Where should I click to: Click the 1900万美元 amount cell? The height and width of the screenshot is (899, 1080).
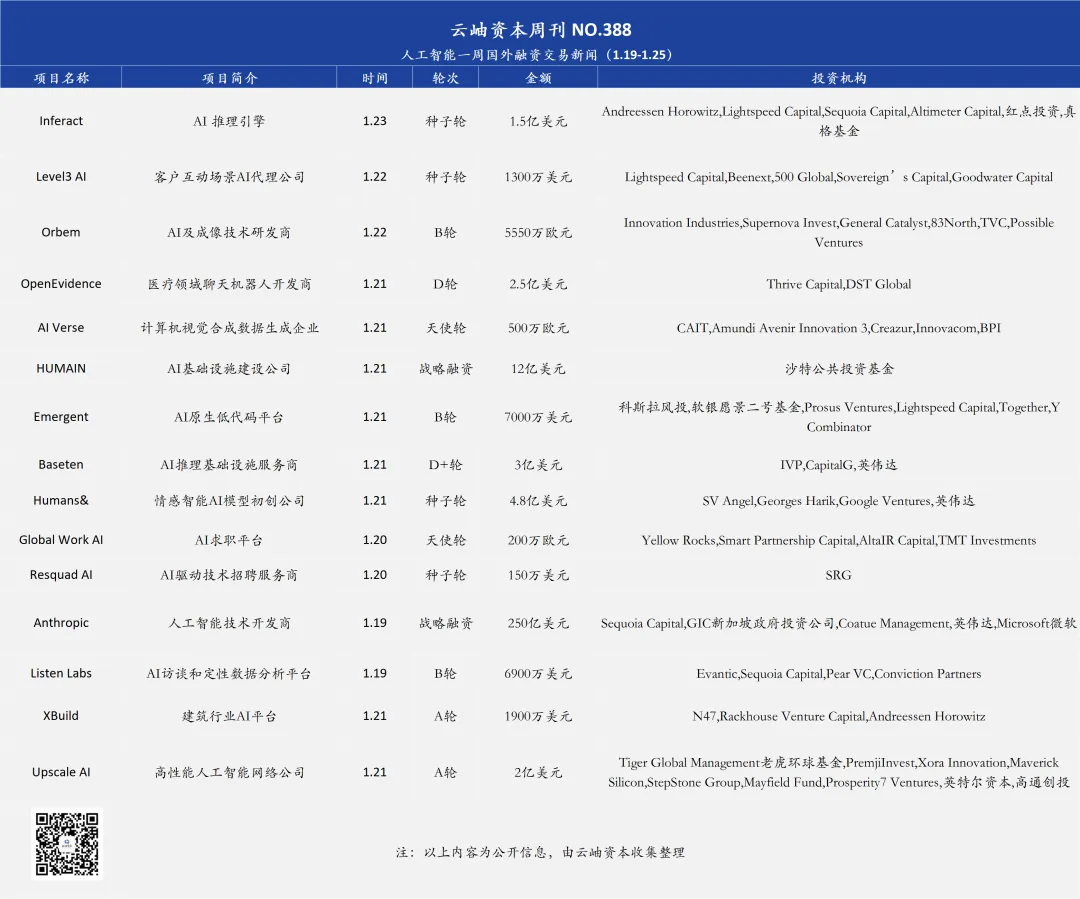538,716
